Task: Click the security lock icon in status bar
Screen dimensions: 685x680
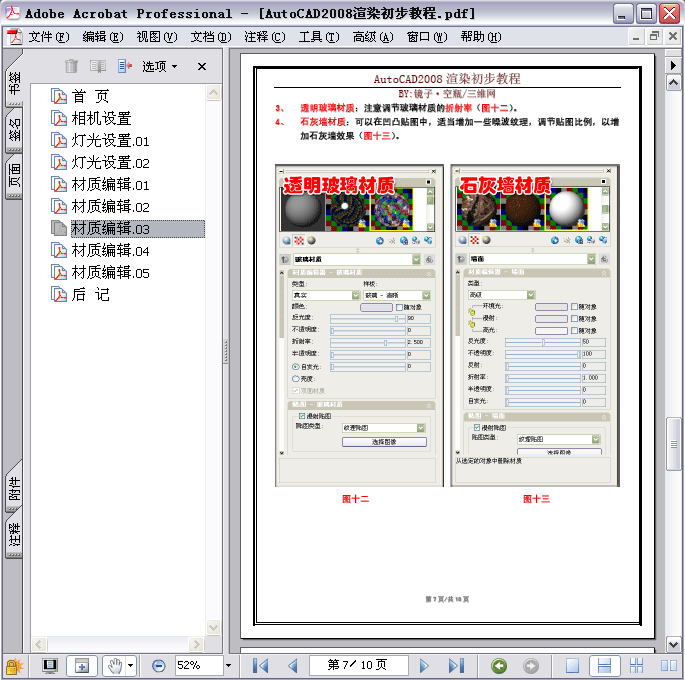Action: [14, 666]
